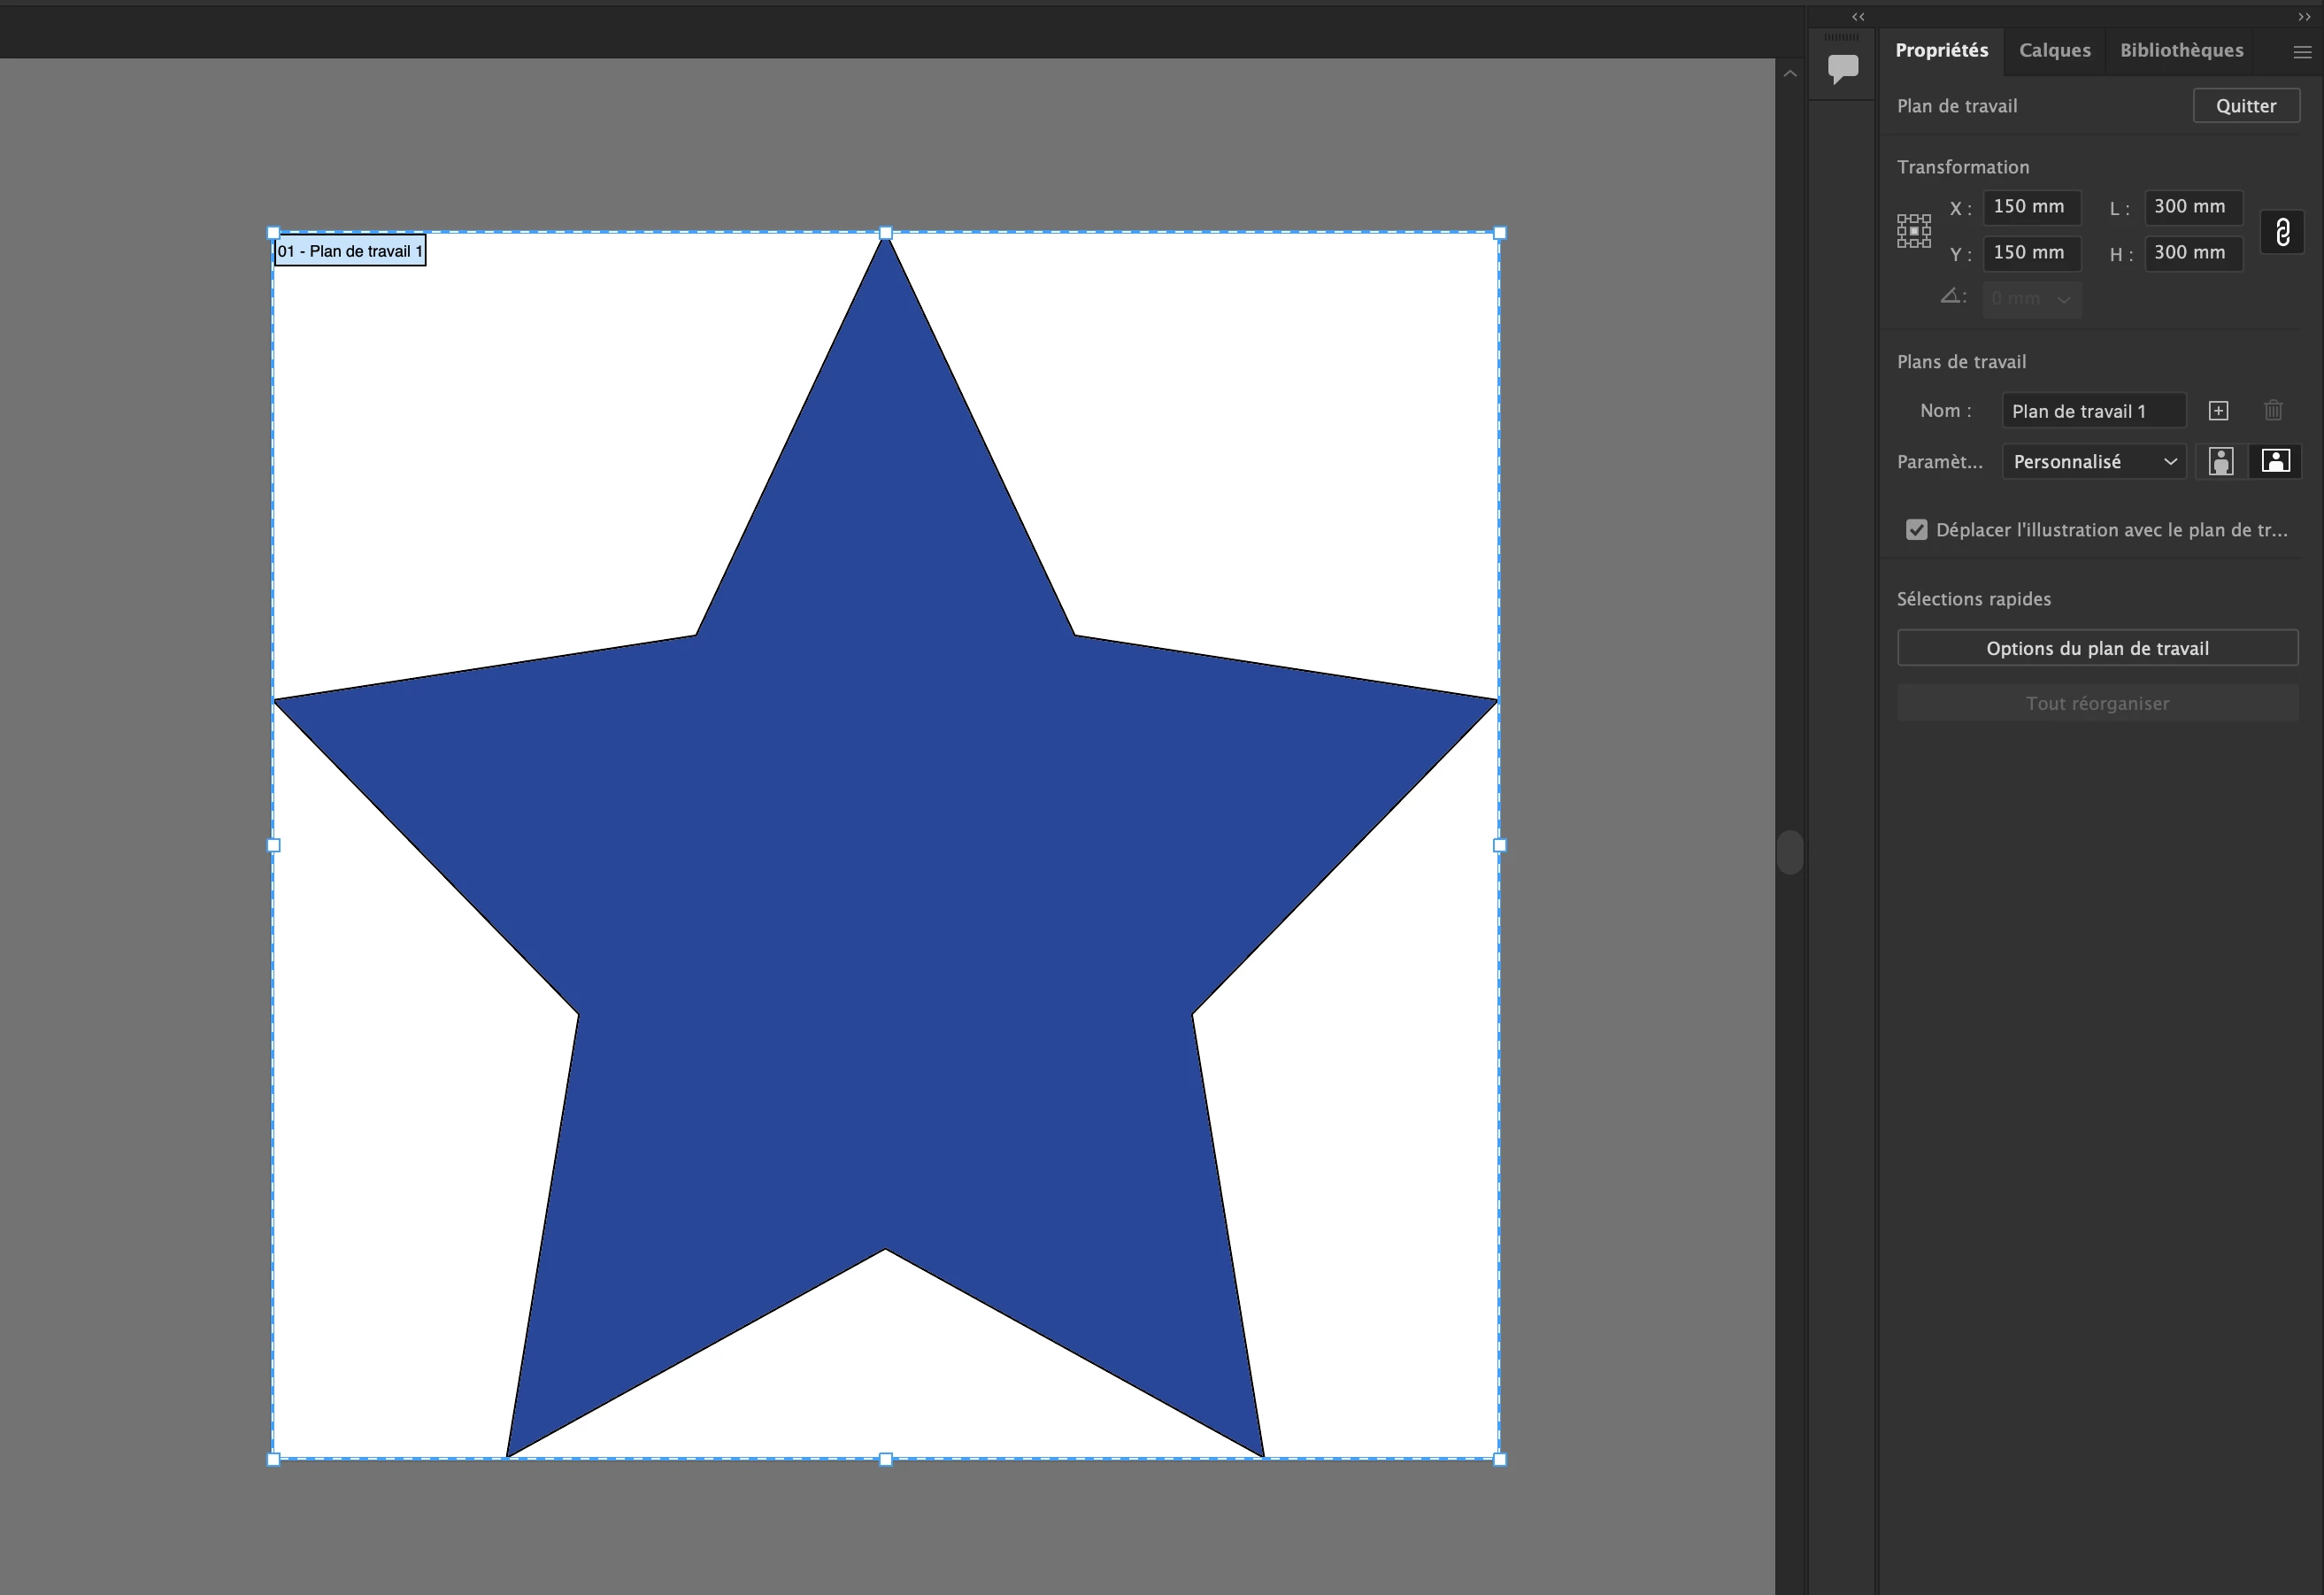
Task: Open the Personnalisé preset dropdown
Action: tap(2093, 462)
